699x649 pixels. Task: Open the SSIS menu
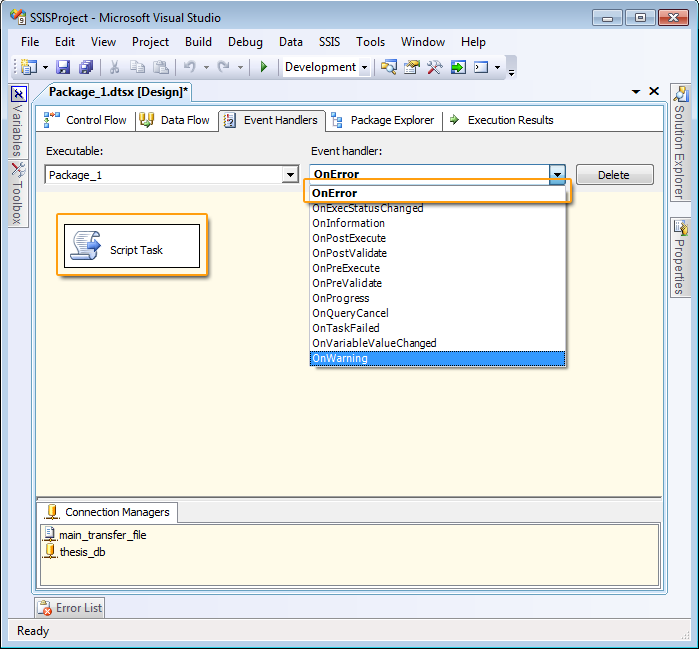[329, 42]
